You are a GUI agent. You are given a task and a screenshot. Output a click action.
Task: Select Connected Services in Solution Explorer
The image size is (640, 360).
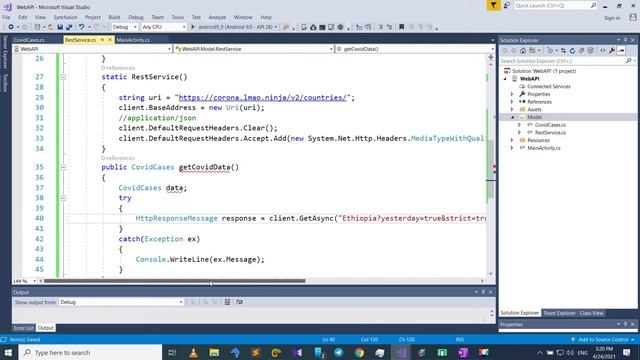549,87
